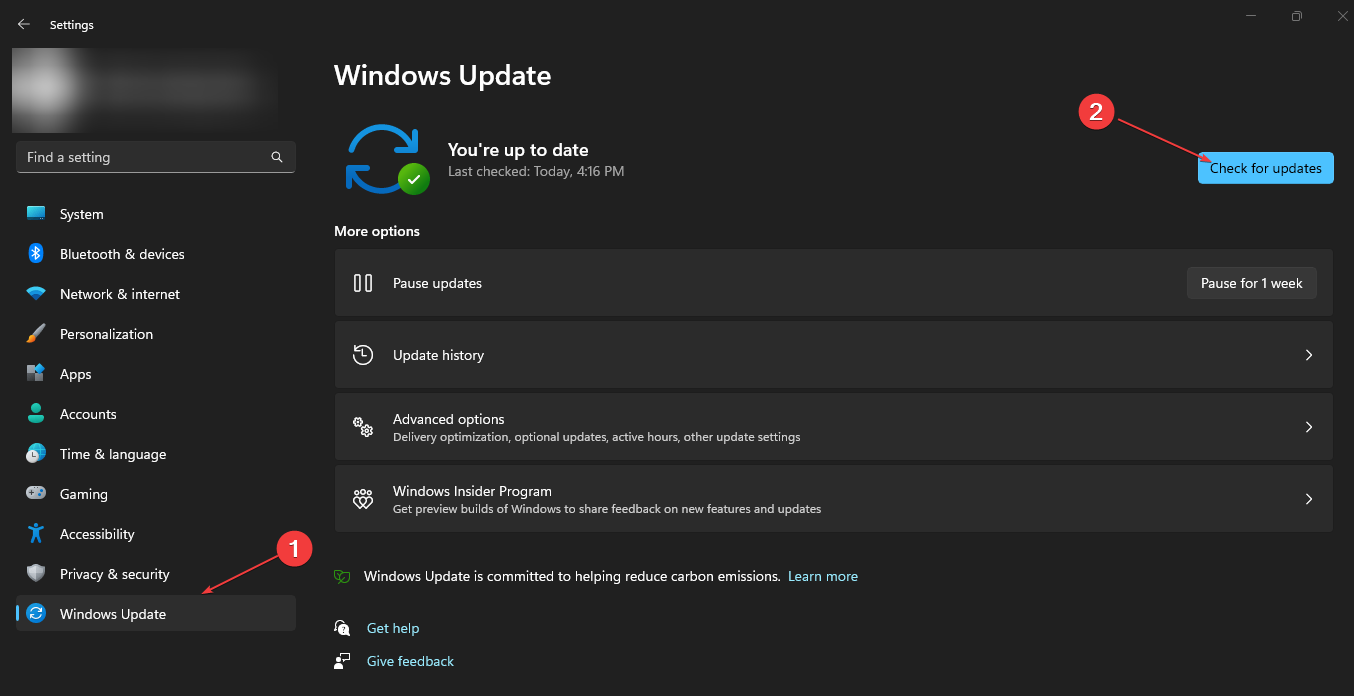Click the green leaf carbon icon

tap(342, 576)
